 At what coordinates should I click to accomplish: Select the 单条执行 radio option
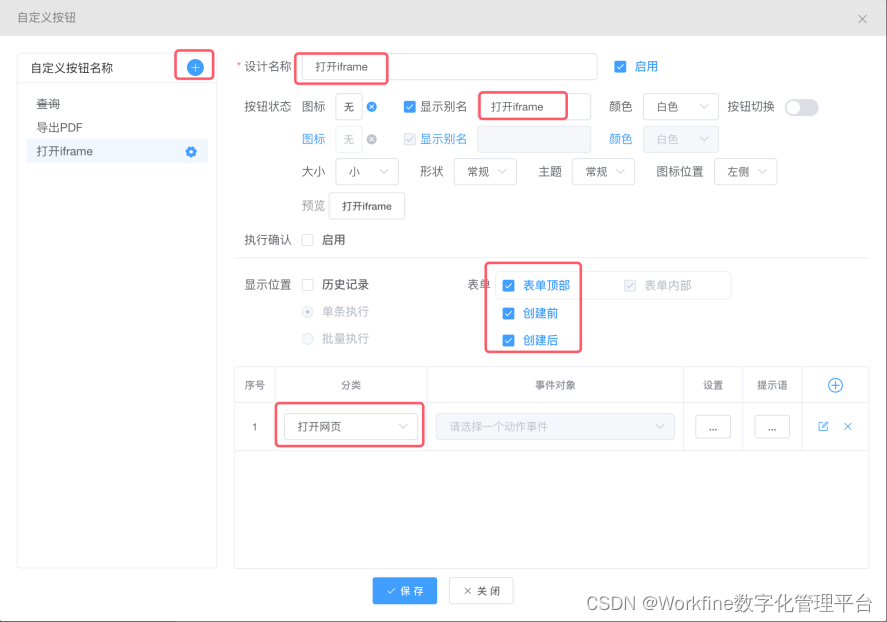point(308,312)
